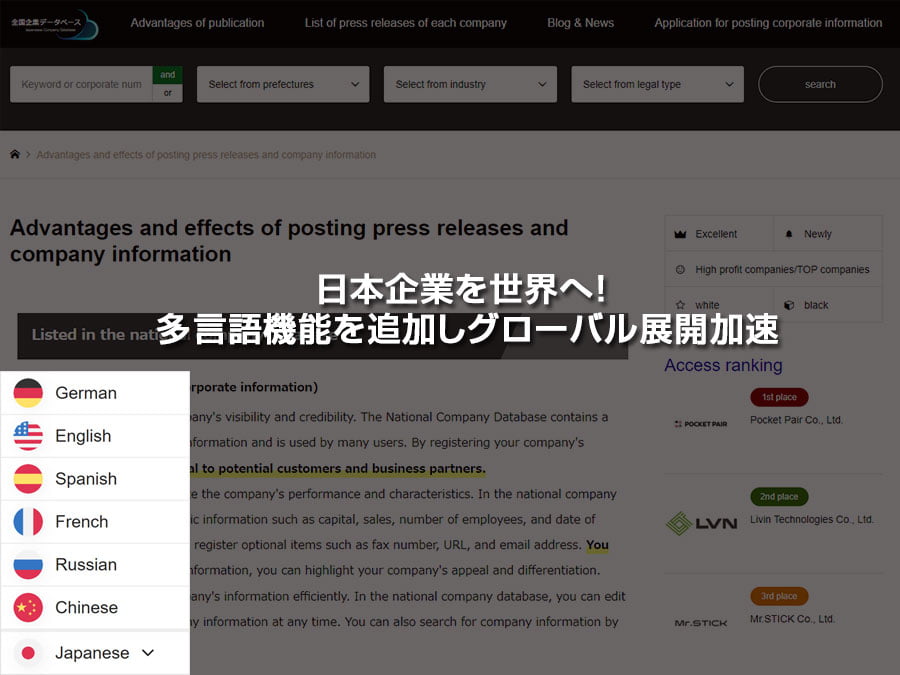
Task: Switch search condition to 'or'
Action: 167,91
